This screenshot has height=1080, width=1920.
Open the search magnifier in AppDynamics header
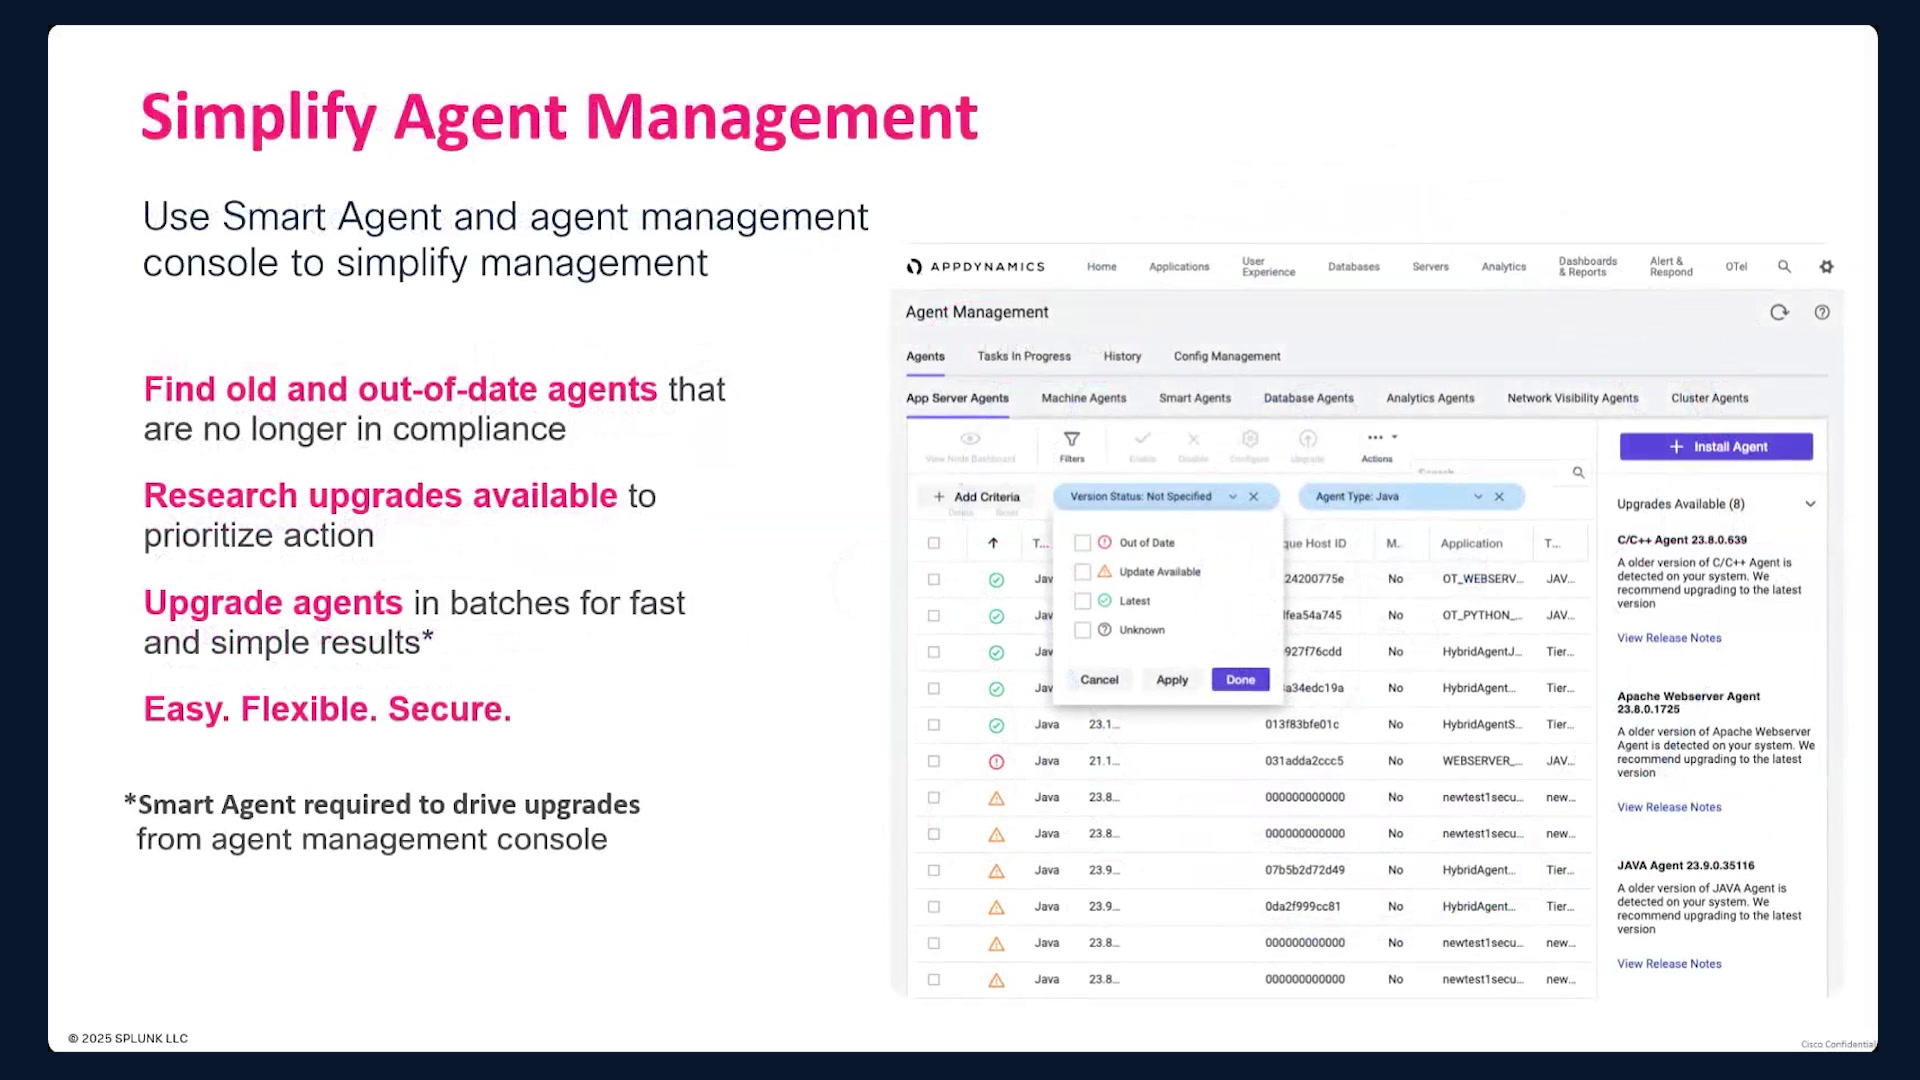pyautogui.click(x=1784, y=267)
